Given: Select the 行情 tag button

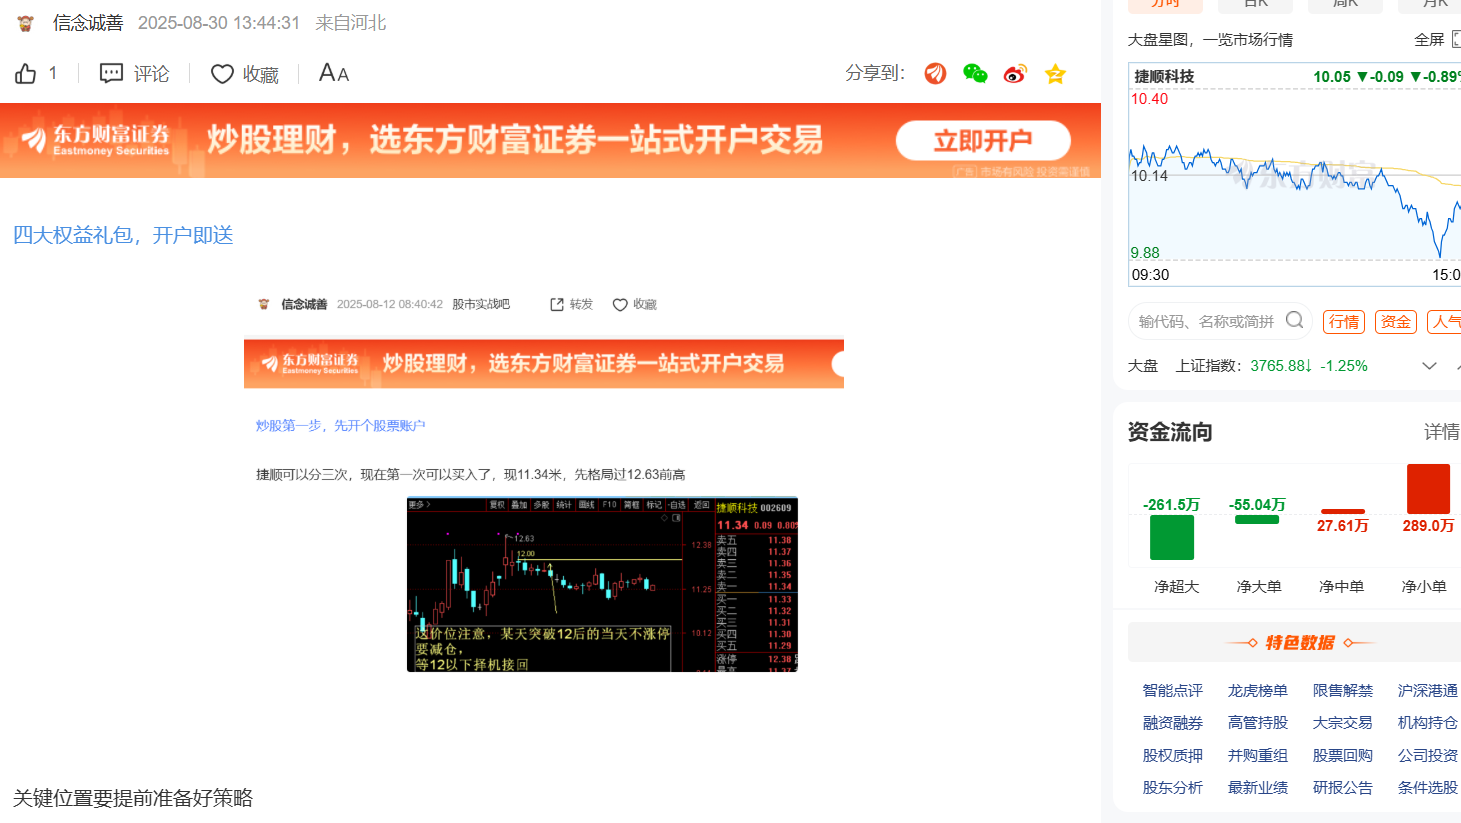Looking at the screenshot, I should click(x=1344, y=321).
